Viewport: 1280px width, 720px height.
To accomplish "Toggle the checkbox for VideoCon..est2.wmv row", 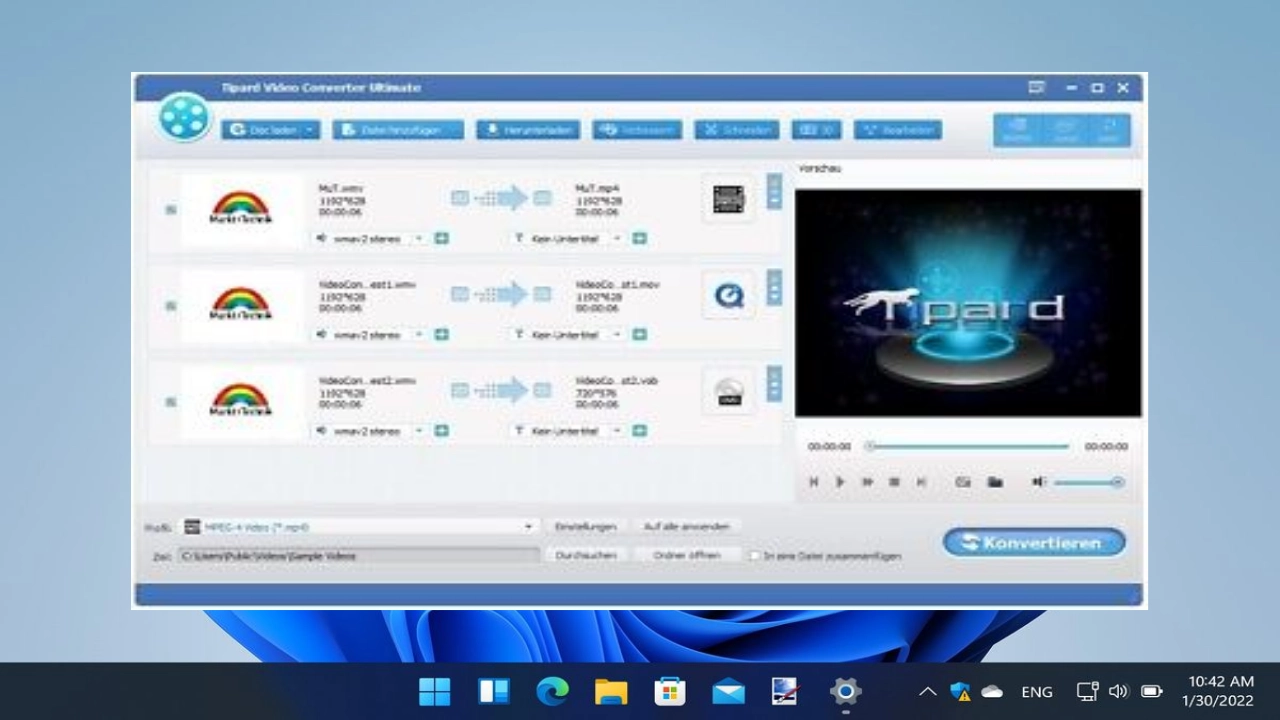I will coord(171,402).
